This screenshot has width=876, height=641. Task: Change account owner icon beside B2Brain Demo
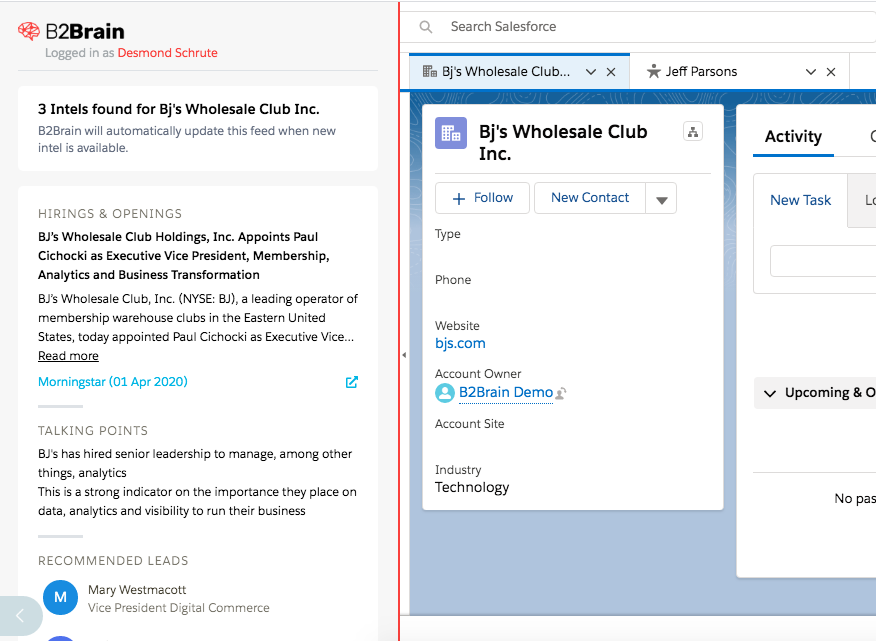(x=561, y=393)
